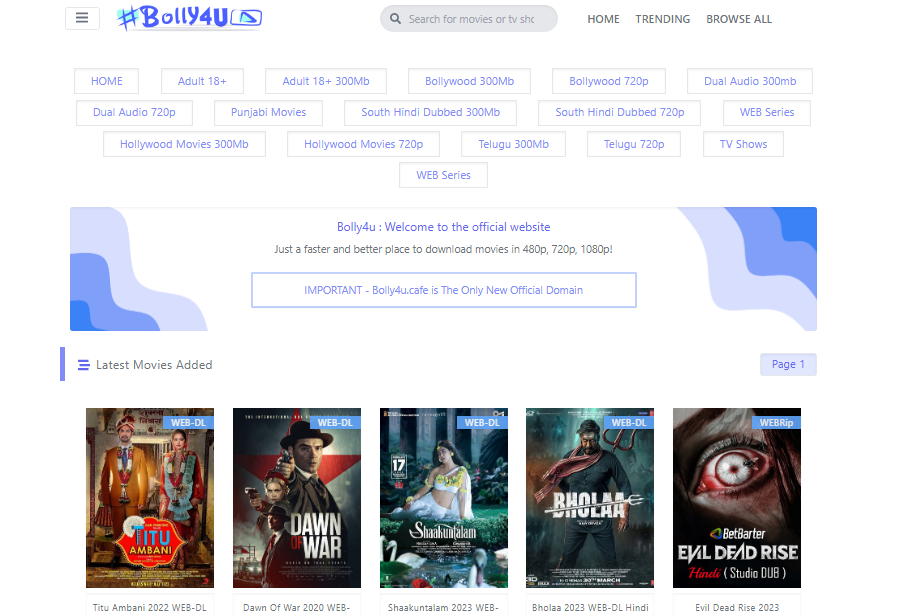Image resolution: width=901 pixels, height=616 pixels.
Task: Click WEBRip badge on Evil Dead Rise poster
Action: point(776,422)
